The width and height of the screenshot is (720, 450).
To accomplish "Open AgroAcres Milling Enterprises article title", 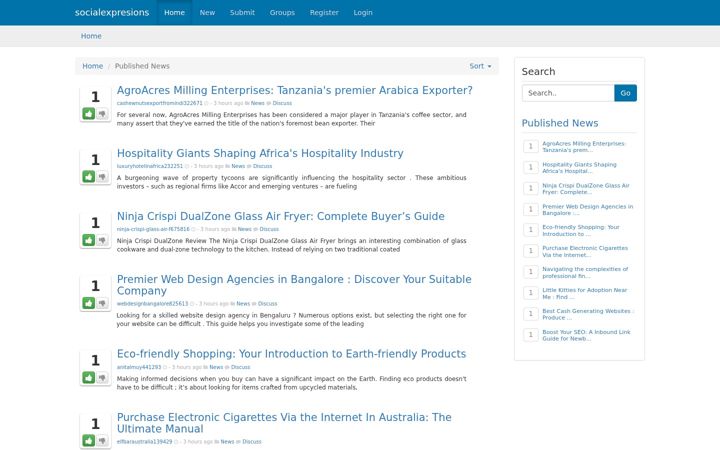I will [294, 90].
